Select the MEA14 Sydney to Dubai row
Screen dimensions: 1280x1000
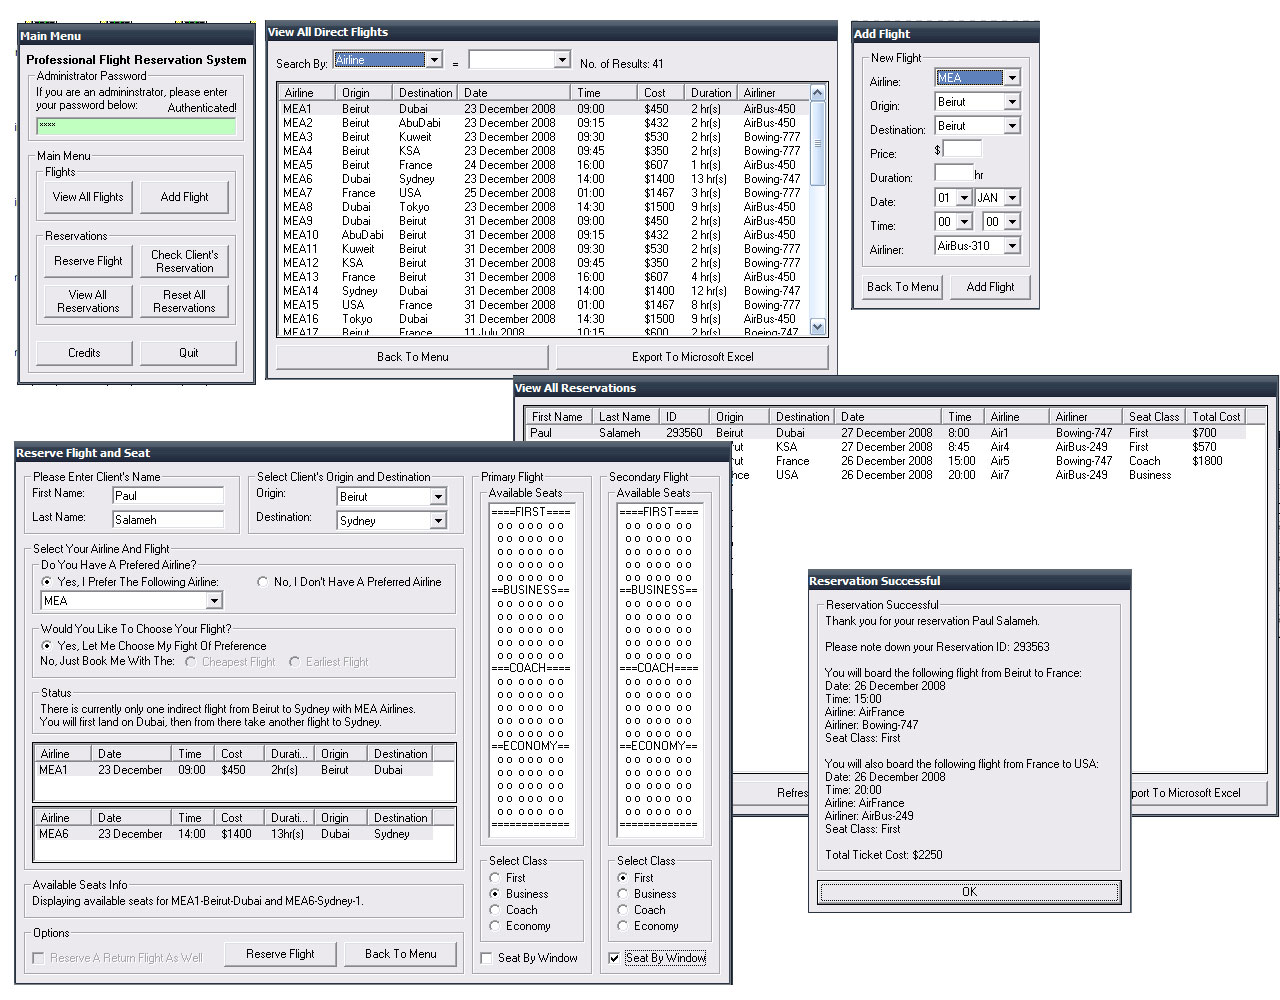click(x=545, y=291)
